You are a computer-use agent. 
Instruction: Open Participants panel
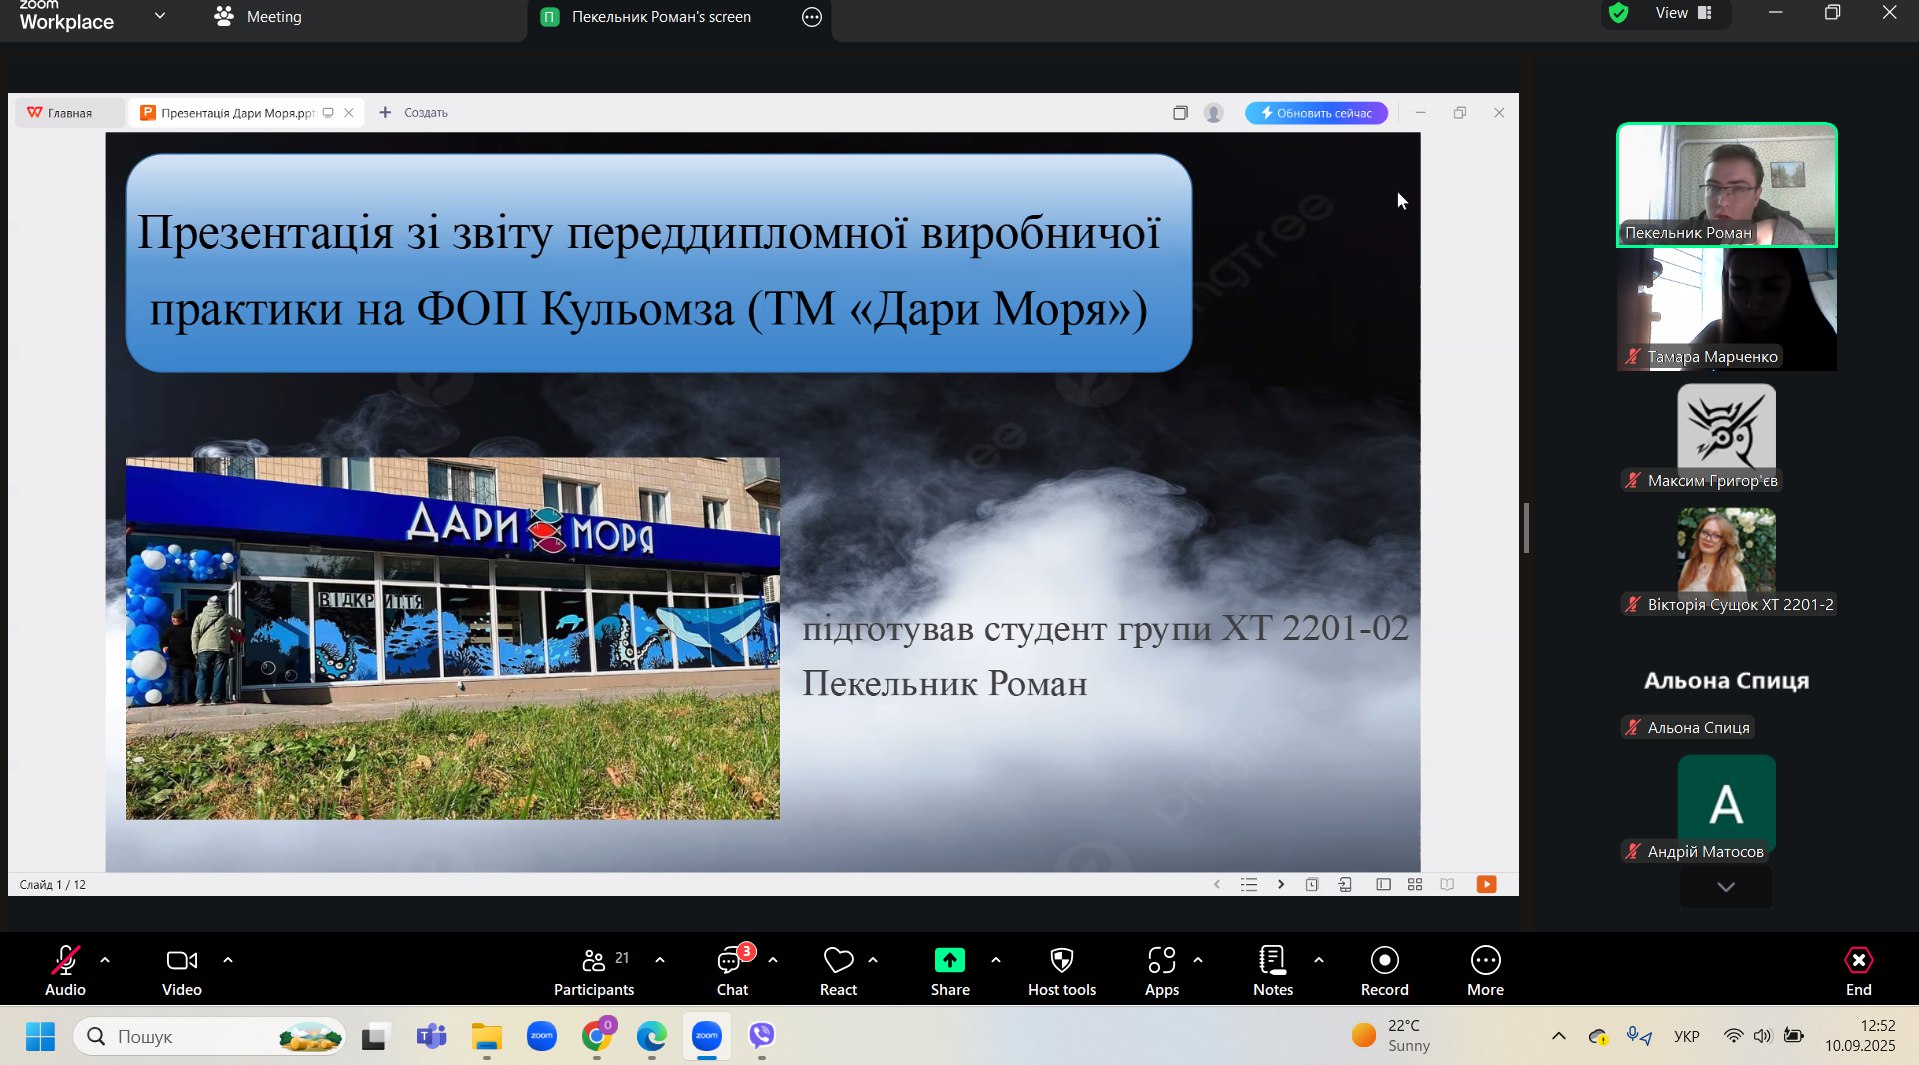(x=594, y=971)
